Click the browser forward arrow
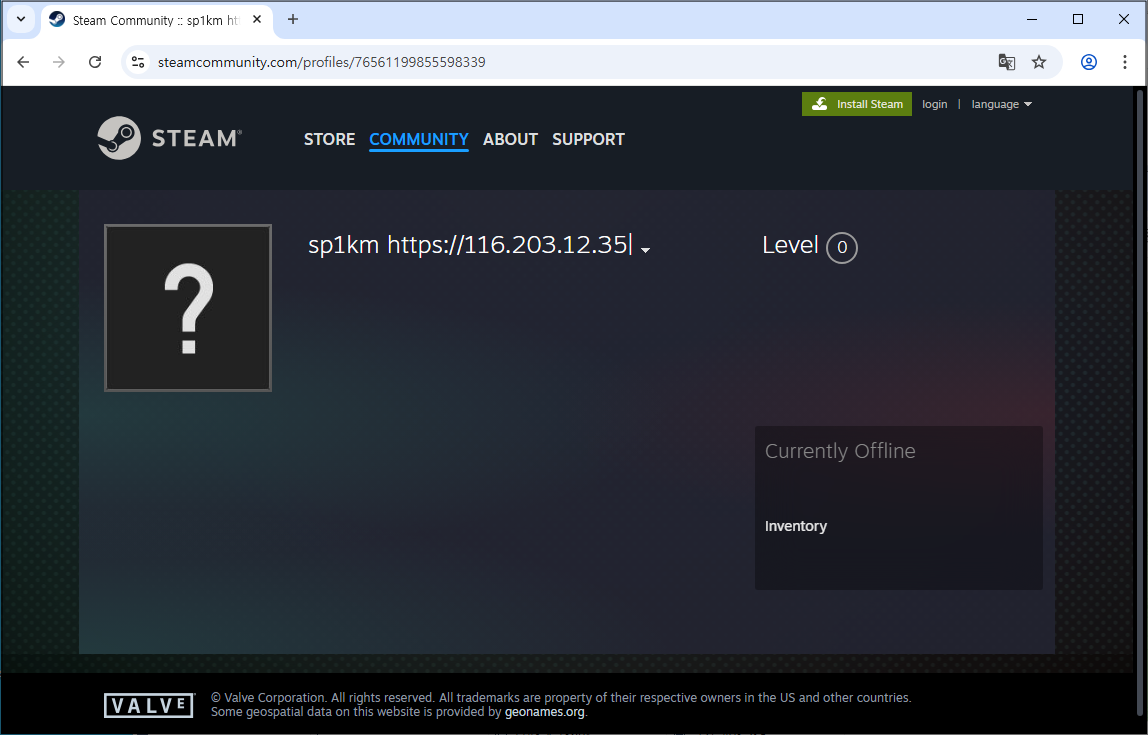Image resolution: width=1148 pixels, height=735 pixels. [59, 62]
